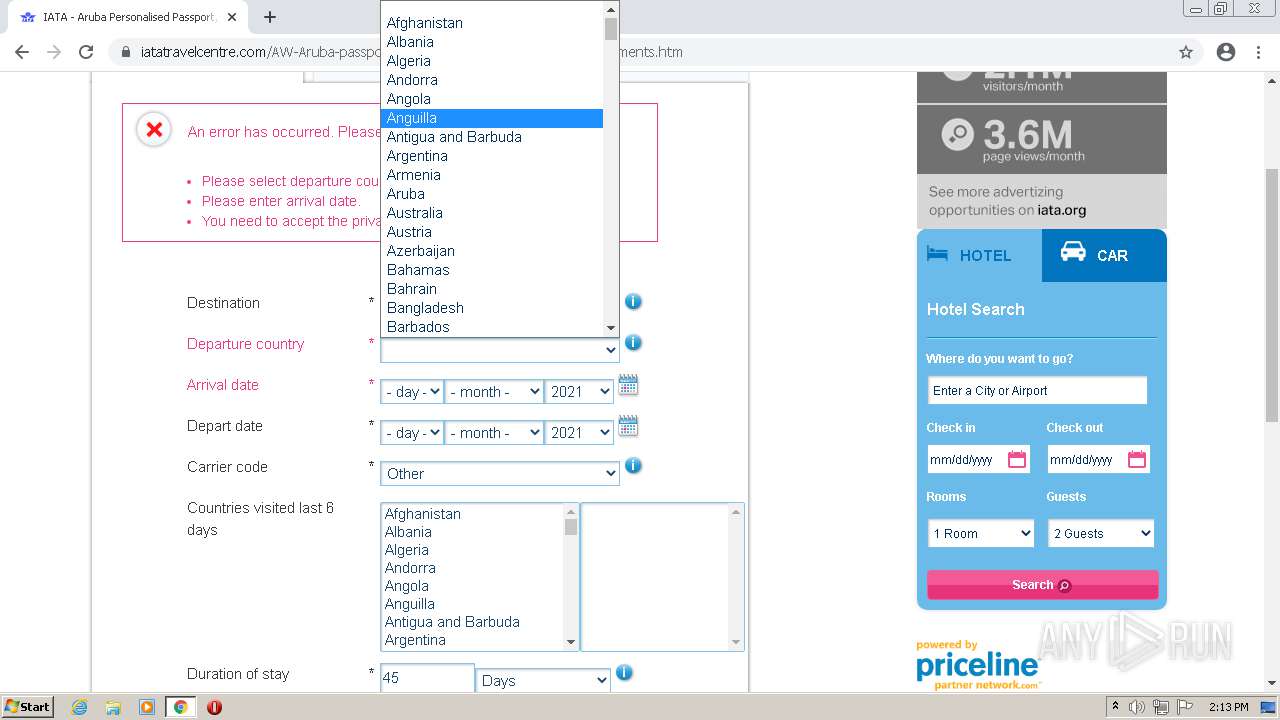1280x720 pixels.
Task: Click the dropdown list scroll-down arrow
Action: pyautogui.click(x=611, y=328)
